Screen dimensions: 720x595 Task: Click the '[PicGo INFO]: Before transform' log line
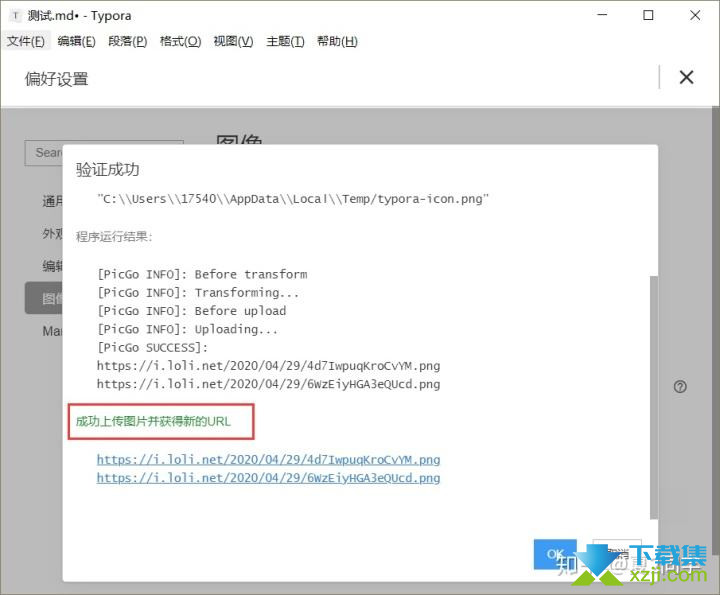(x=202, y=274)
